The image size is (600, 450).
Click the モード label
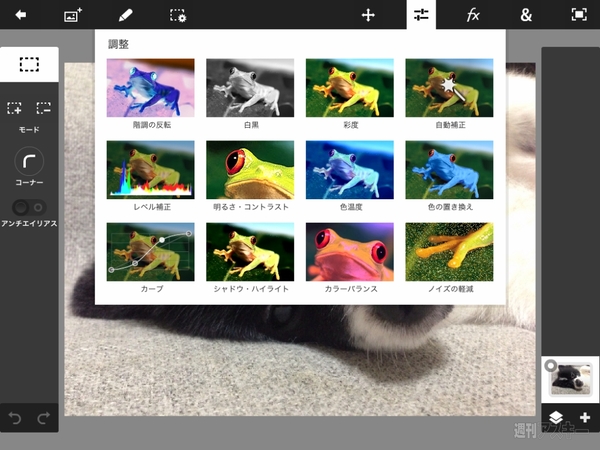point(29,130)
